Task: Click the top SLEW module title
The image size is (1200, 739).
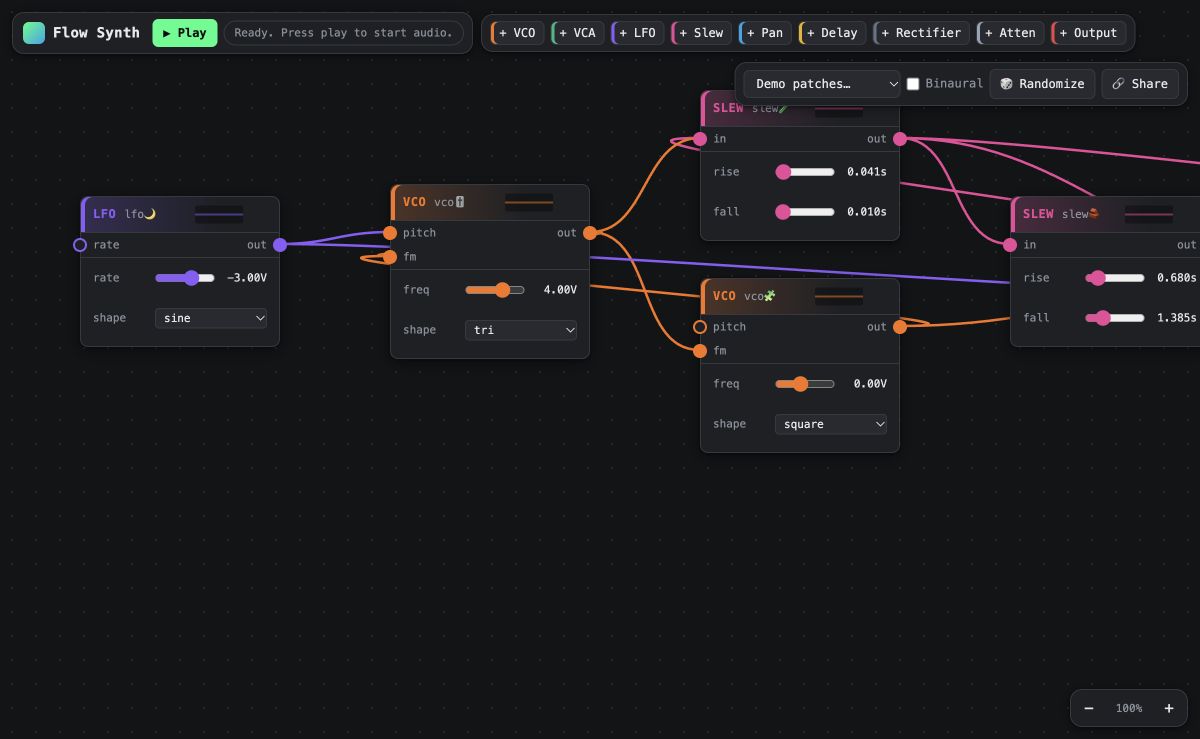Action: coord(728,108)
